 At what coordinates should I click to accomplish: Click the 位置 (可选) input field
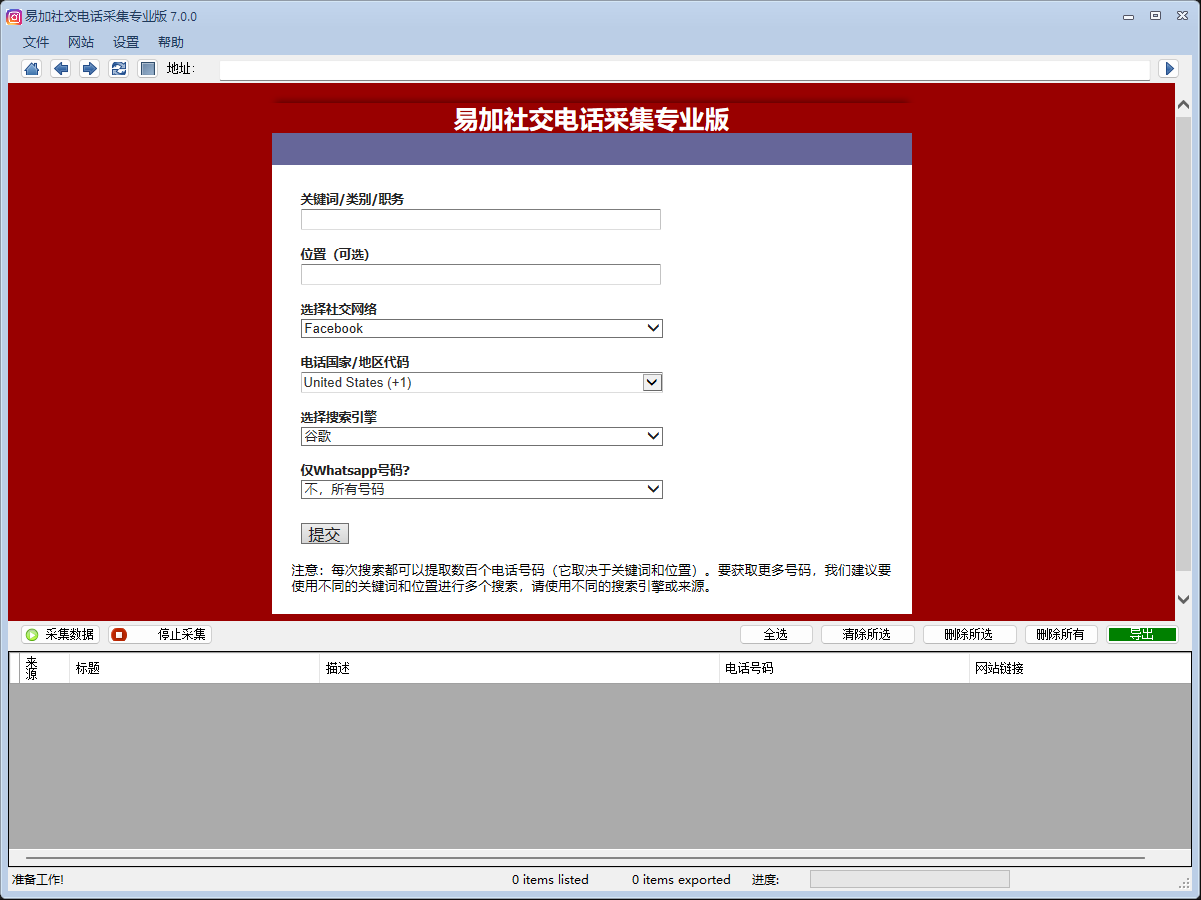[481, 274]
